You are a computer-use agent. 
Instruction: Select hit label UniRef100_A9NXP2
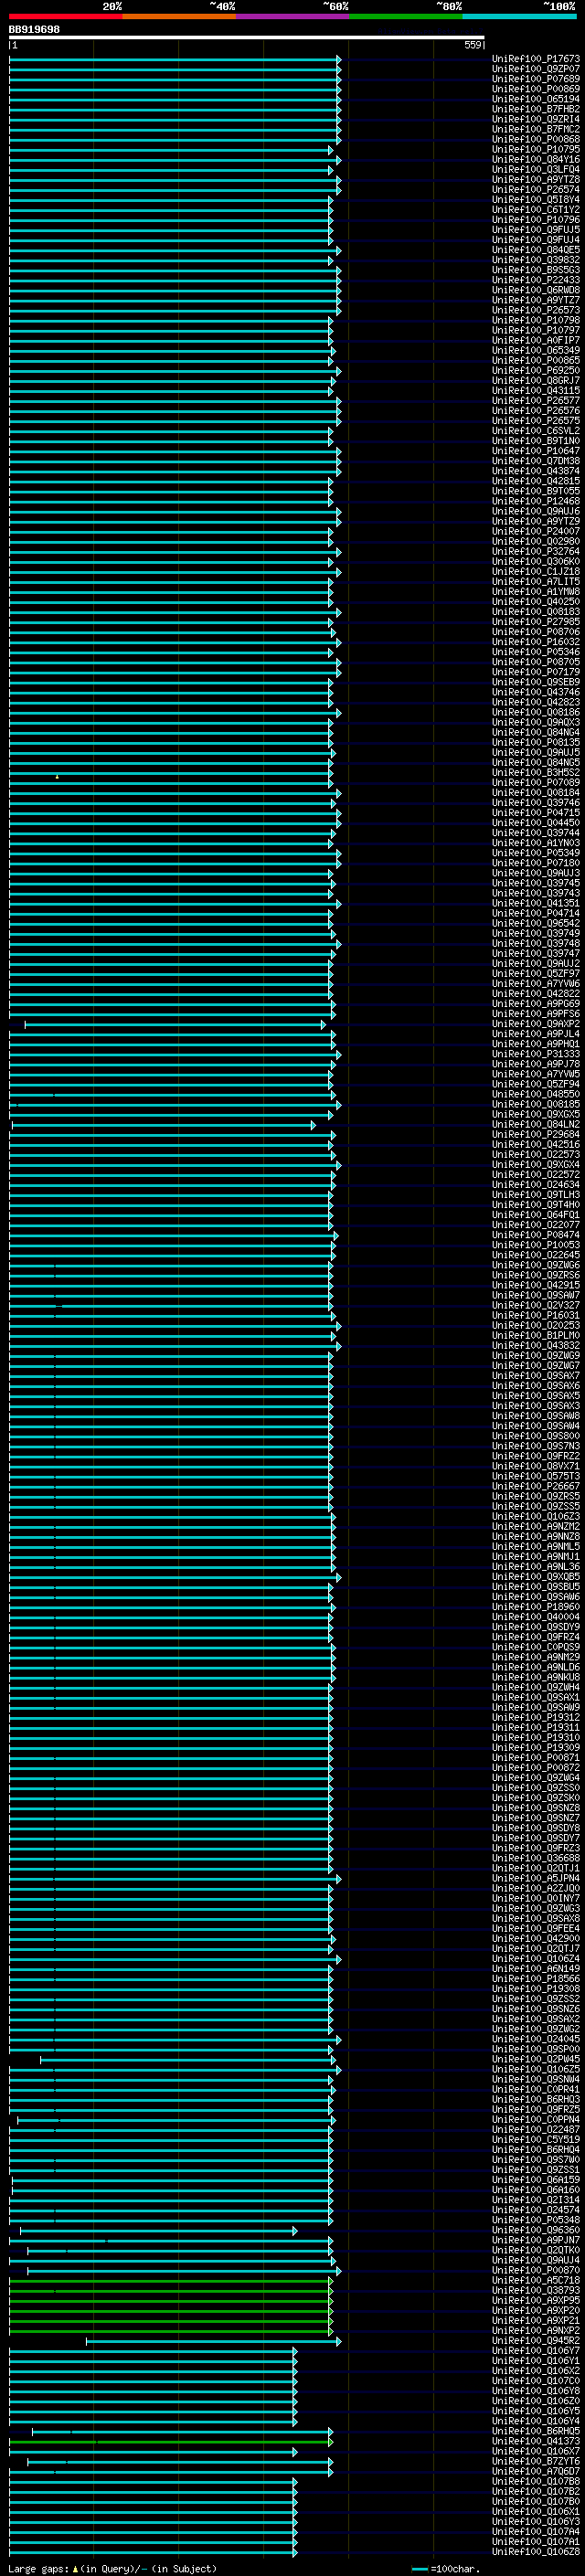536,2331
